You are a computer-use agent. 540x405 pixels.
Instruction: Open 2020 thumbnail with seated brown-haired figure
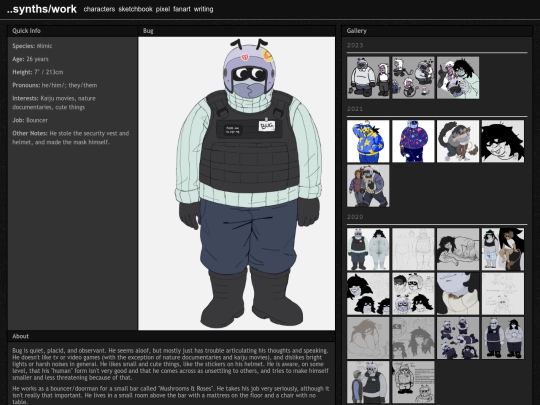[503, 249]
